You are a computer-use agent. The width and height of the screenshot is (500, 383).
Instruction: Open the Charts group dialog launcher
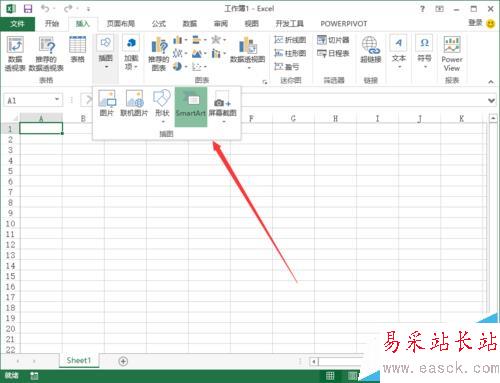(265, 82)
